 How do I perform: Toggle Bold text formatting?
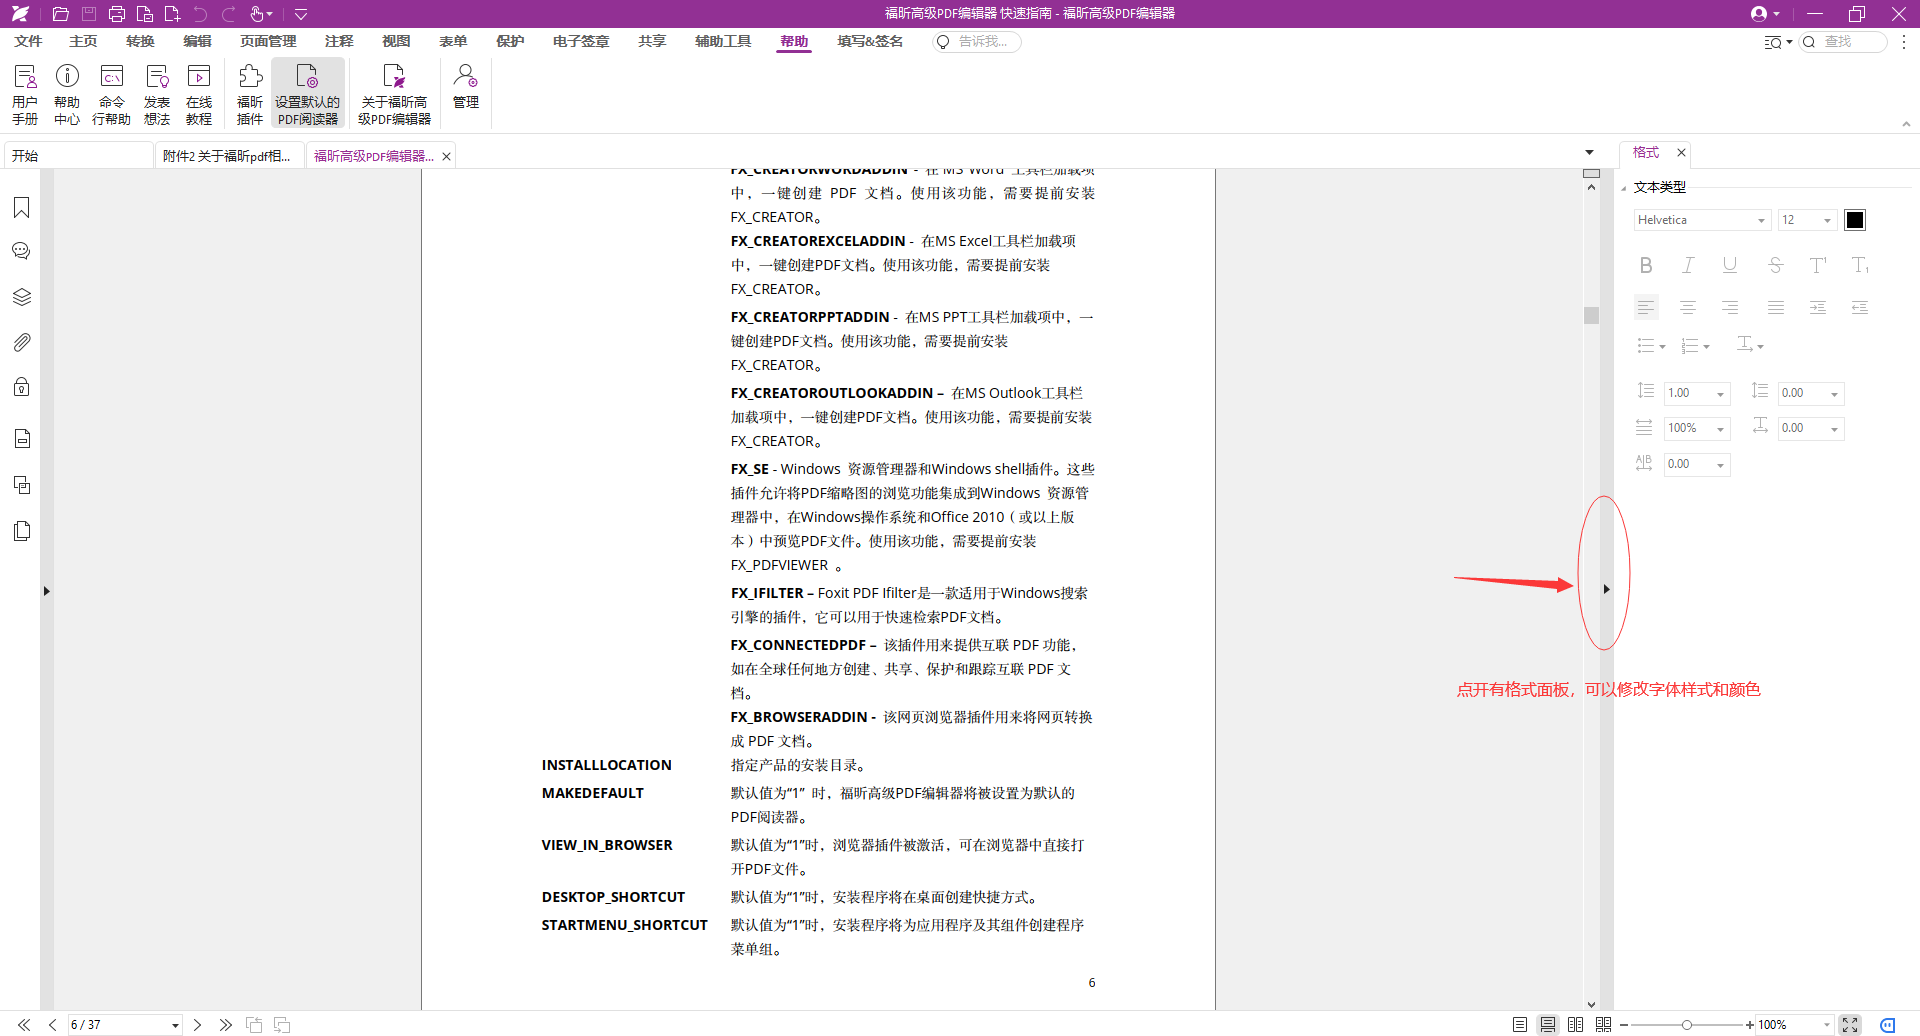pyautogui.click(x=1646, y=265)
